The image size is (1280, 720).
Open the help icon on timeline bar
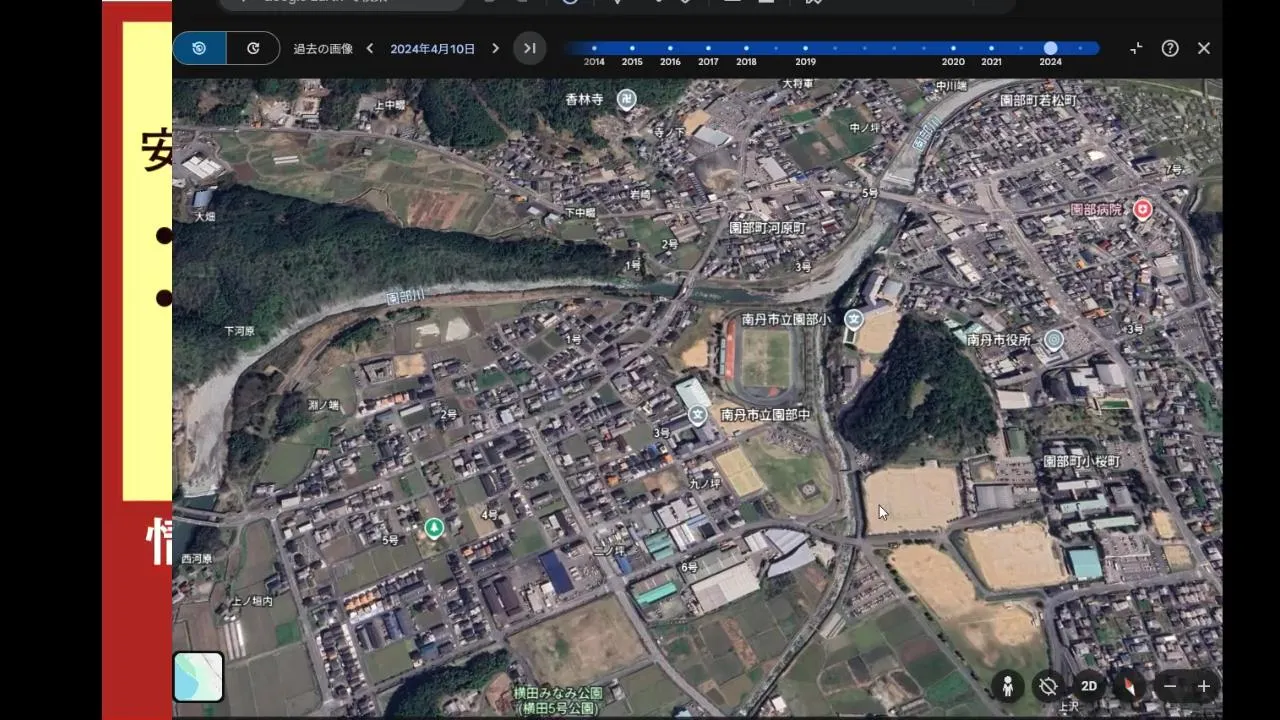point(1170,48)
